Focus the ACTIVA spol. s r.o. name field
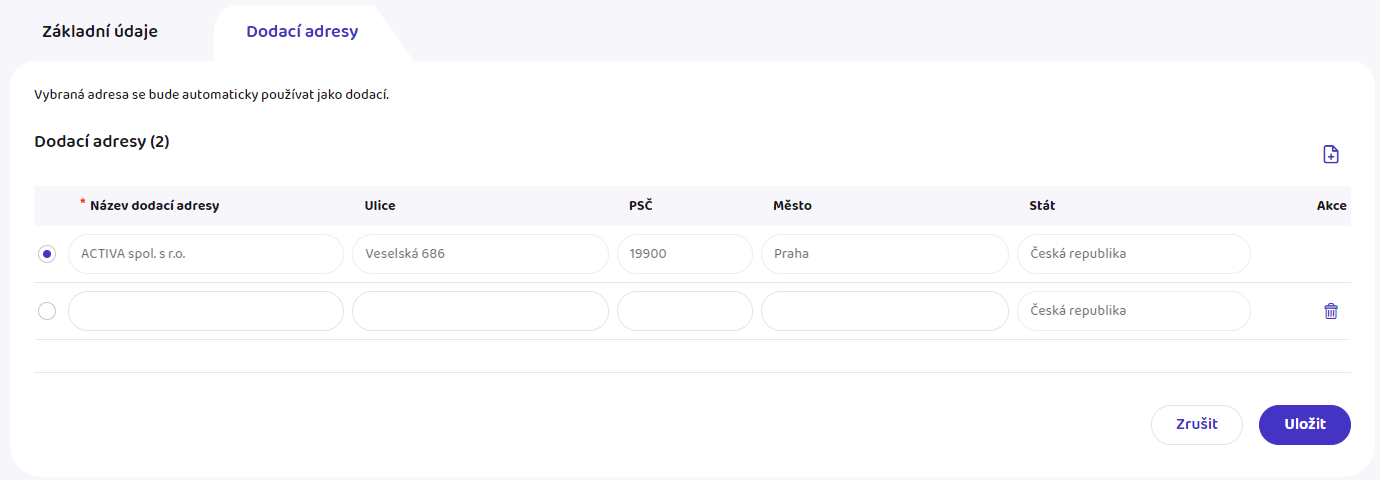This screenshot has height=480, width=1380. 206,254
